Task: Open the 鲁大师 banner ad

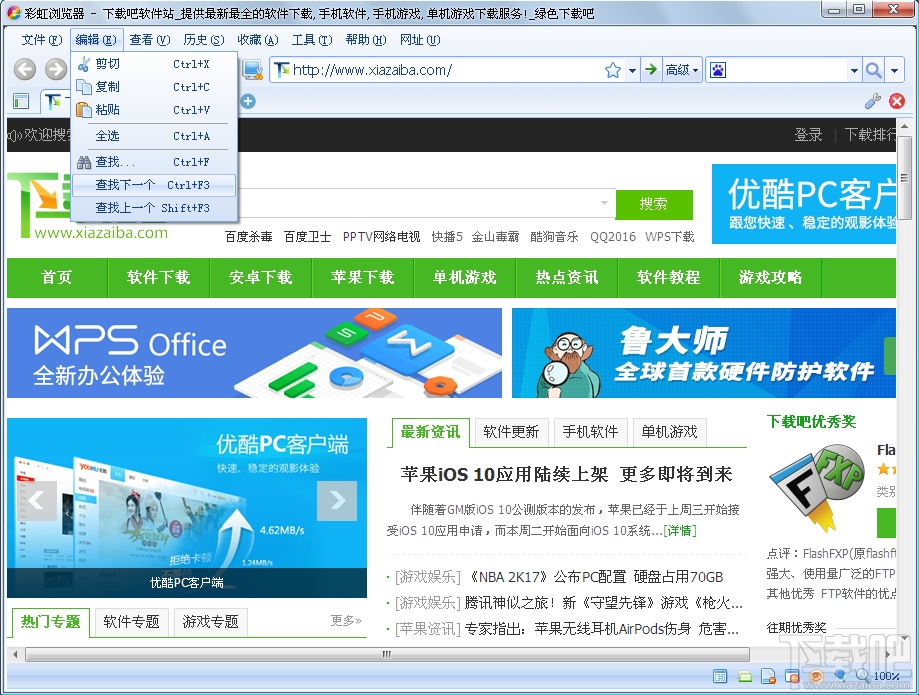Action: coord(704,353)
